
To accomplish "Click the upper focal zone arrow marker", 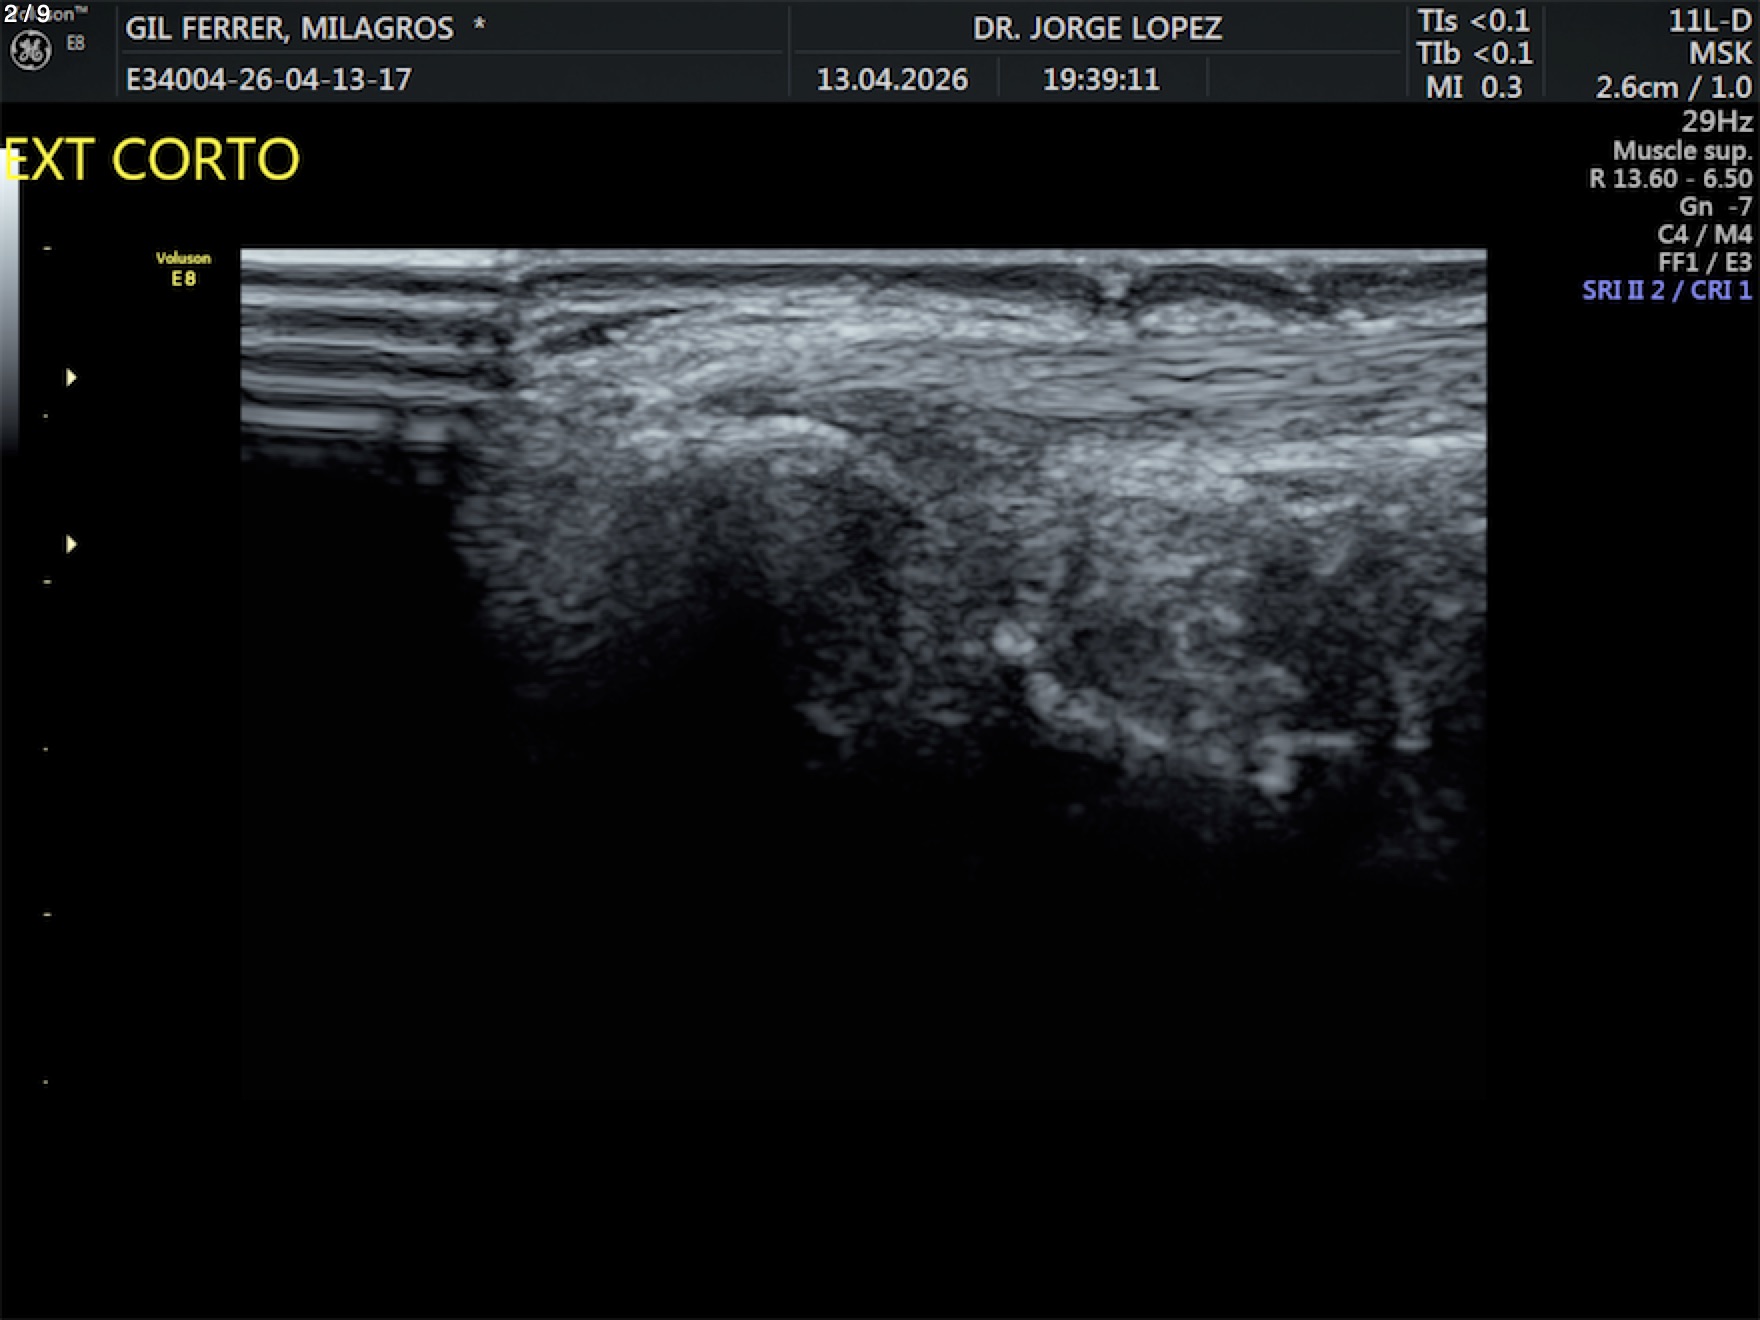I will 71,377.
